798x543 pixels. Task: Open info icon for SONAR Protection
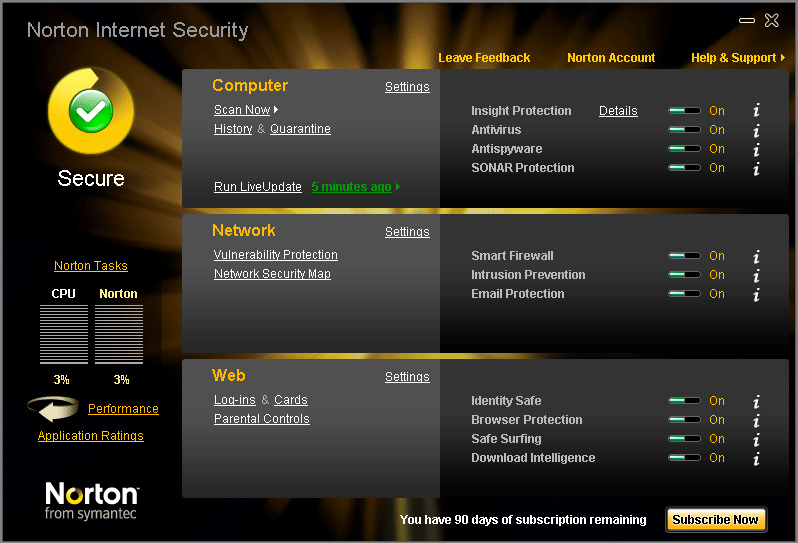tap(756, 168)
